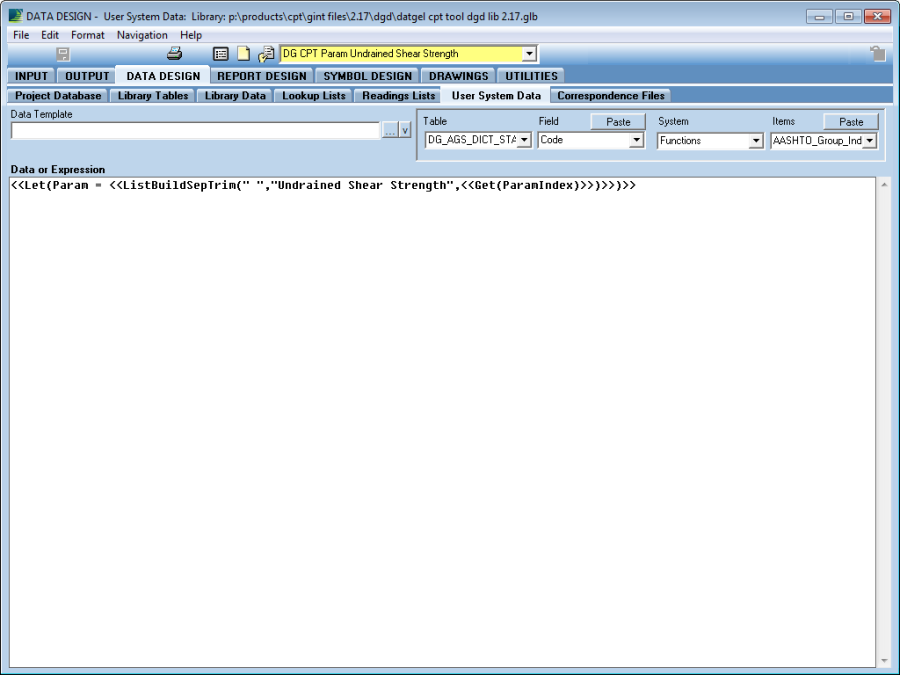Click the small v button beside Data Template
900x675 pixels.
click(404, 130)
